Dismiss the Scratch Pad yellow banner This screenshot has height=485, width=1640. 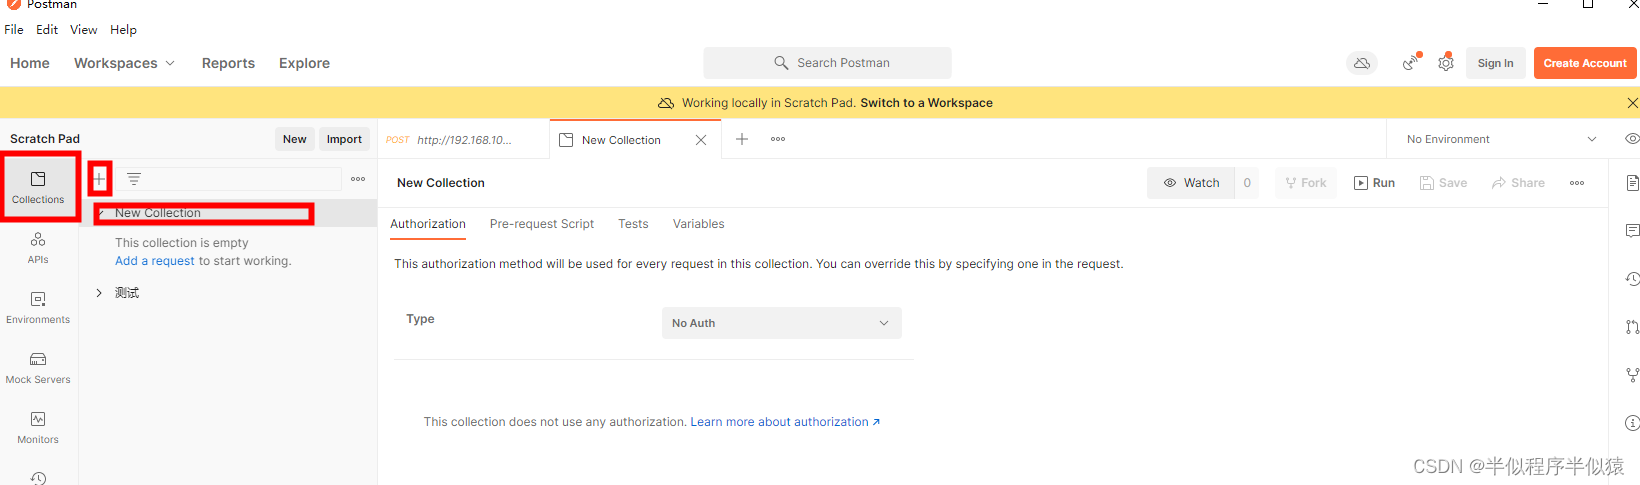pyautogui.click(x=1632, y=103)
